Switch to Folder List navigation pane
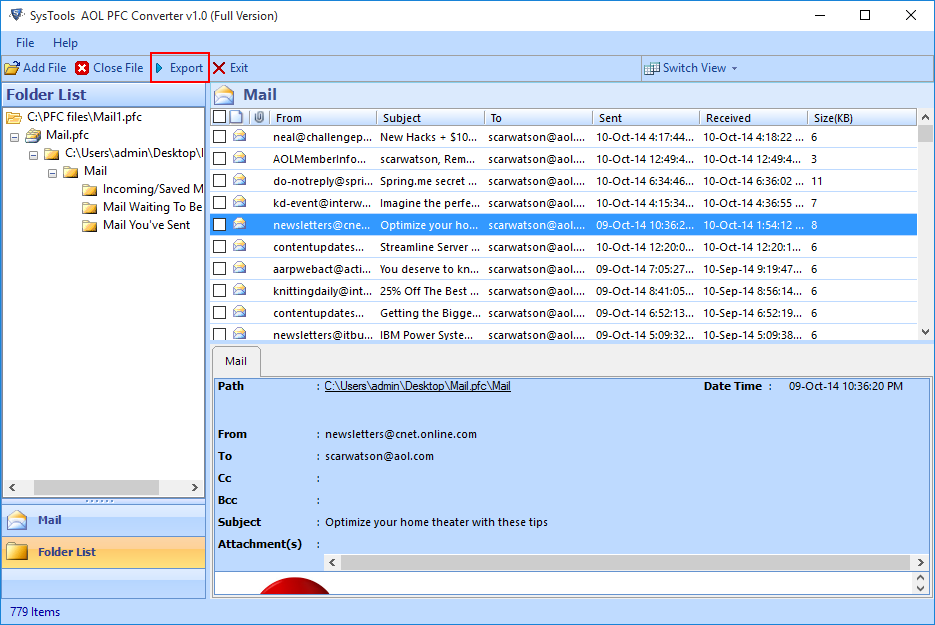935x625 pixels. tap(104, 552)
